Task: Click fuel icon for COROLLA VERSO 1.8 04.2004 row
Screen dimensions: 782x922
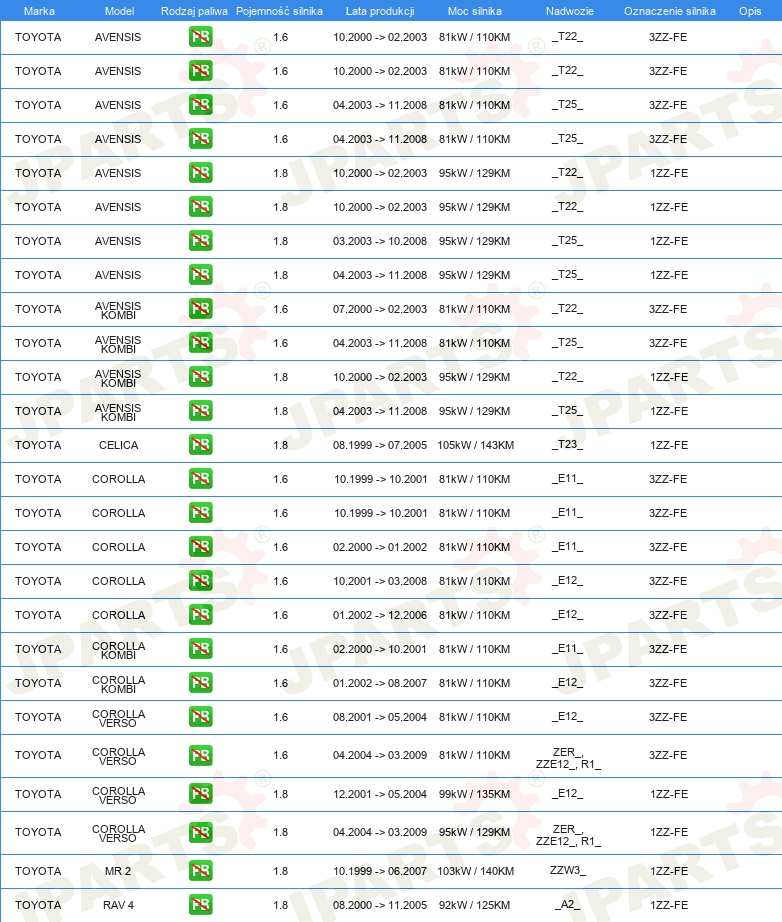Action: click(200, 832)
